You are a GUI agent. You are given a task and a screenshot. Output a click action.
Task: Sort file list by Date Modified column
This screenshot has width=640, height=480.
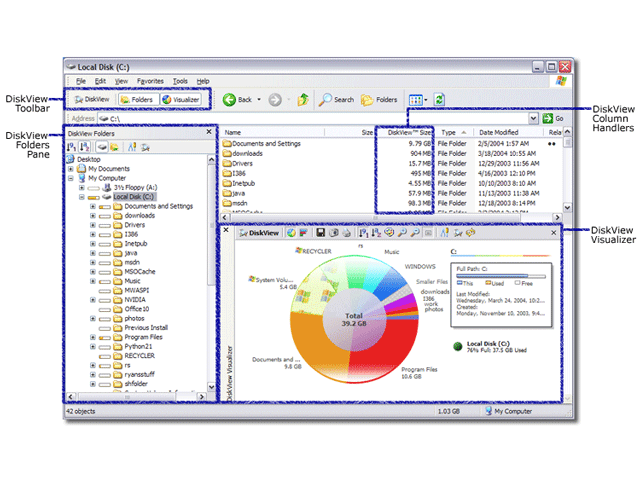[x=508, y=132]
